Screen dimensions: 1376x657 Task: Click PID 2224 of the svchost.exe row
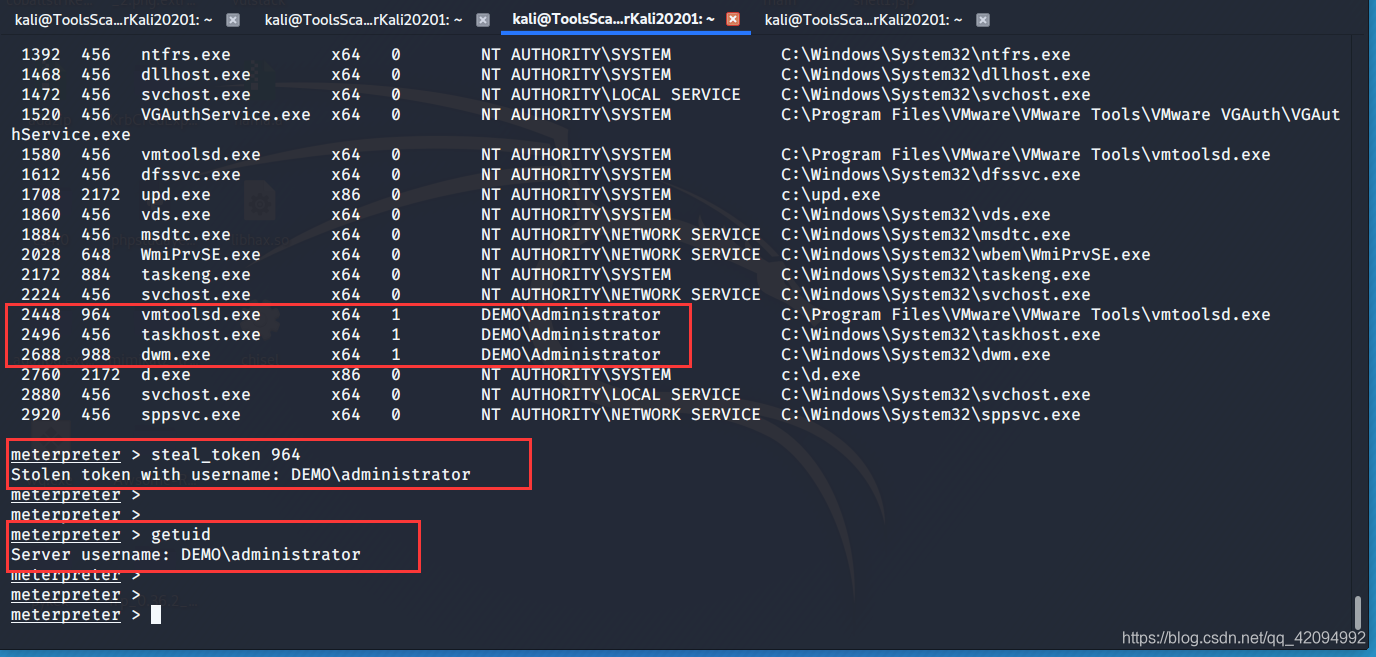(x=41, y=294)
